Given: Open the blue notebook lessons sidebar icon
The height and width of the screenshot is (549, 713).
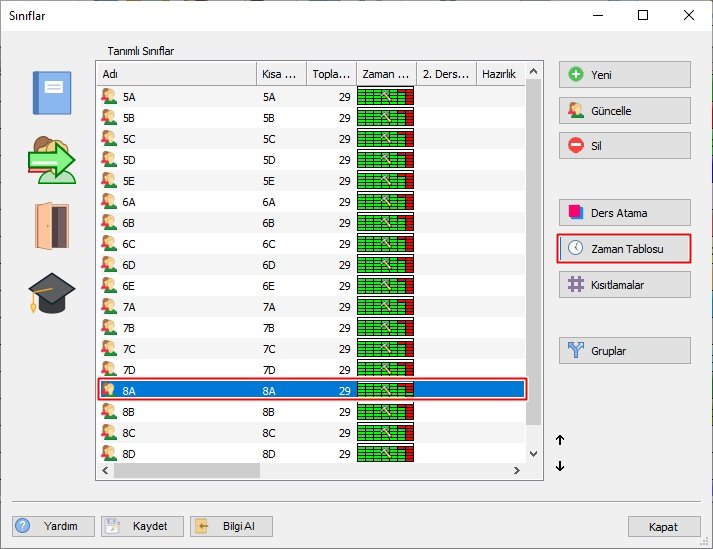Looking at the screenshot, I should coord(52,93).
